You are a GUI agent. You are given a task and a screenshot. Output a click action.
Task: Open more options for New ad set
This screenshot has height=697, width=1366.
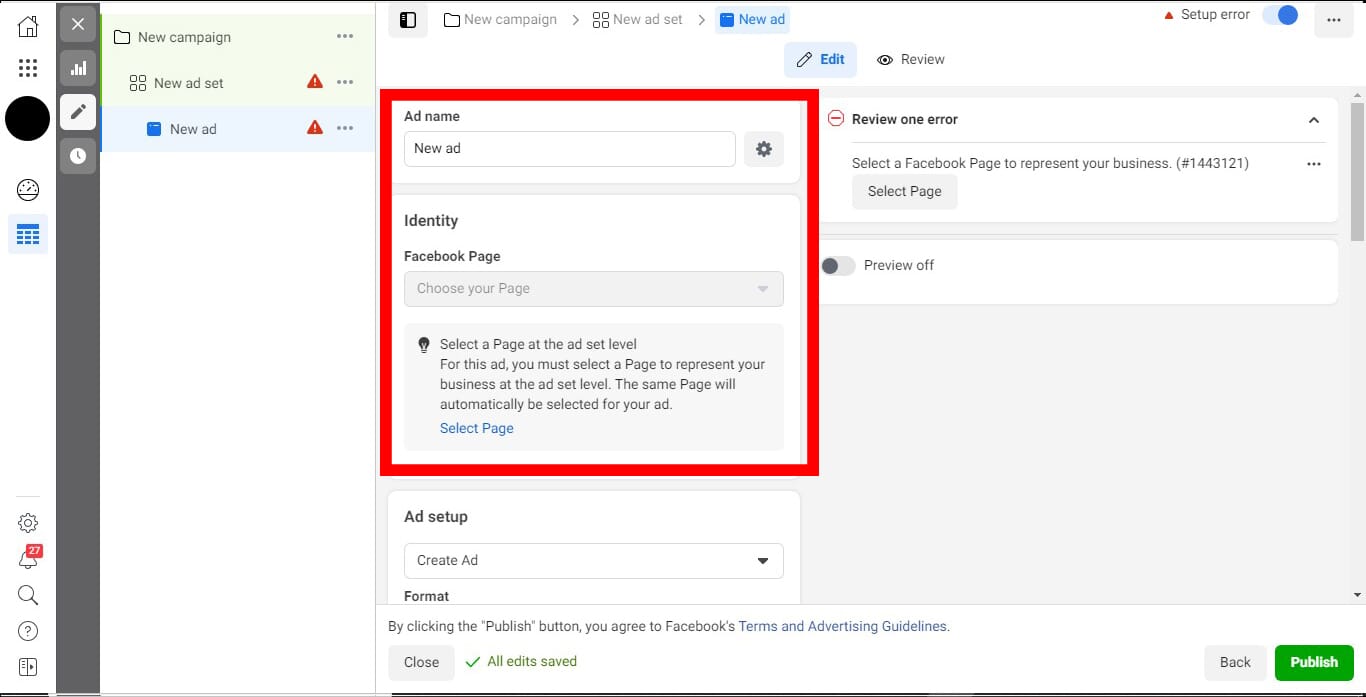pos(345,83)
